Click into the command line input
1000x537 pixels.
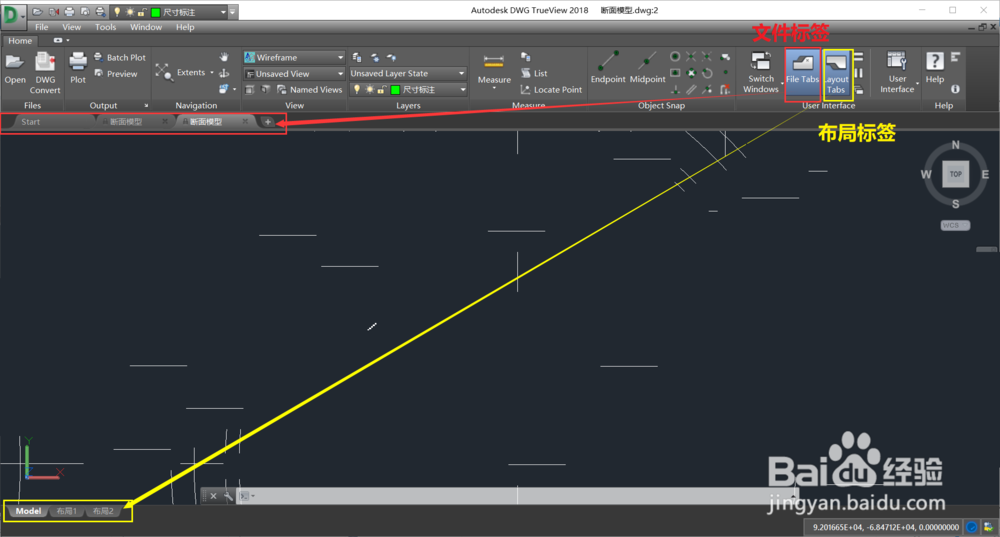coord(517,496)
